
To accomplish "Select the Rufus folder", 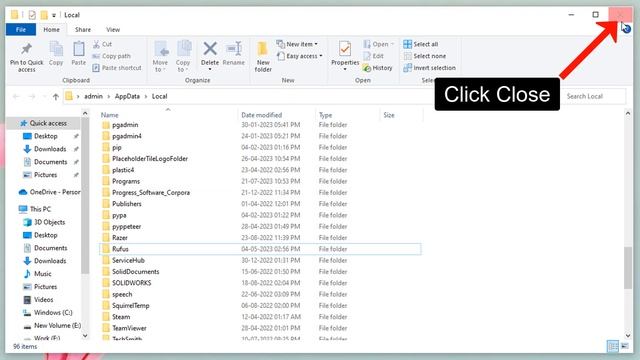I will [x=260, y=249].
